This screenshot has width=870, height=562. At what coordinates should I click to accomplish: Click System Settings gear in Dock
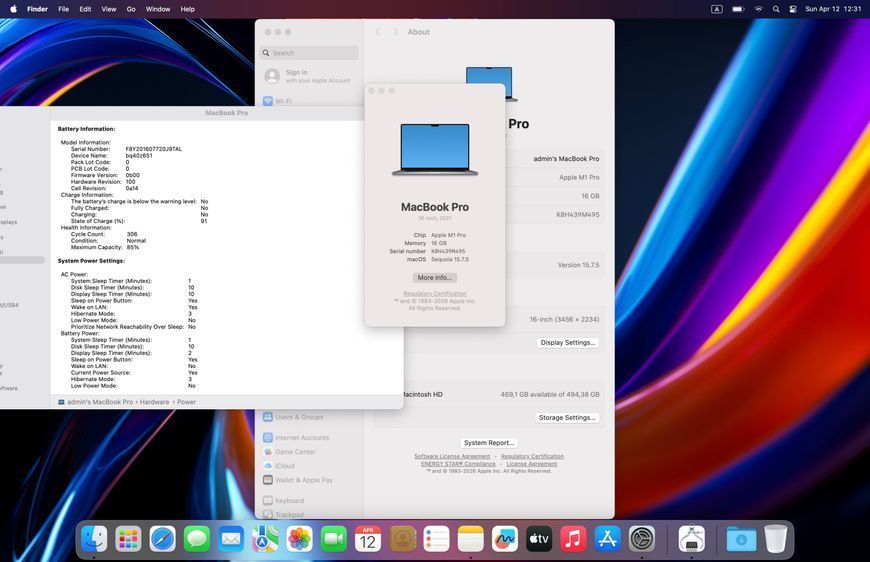point(642,539)
